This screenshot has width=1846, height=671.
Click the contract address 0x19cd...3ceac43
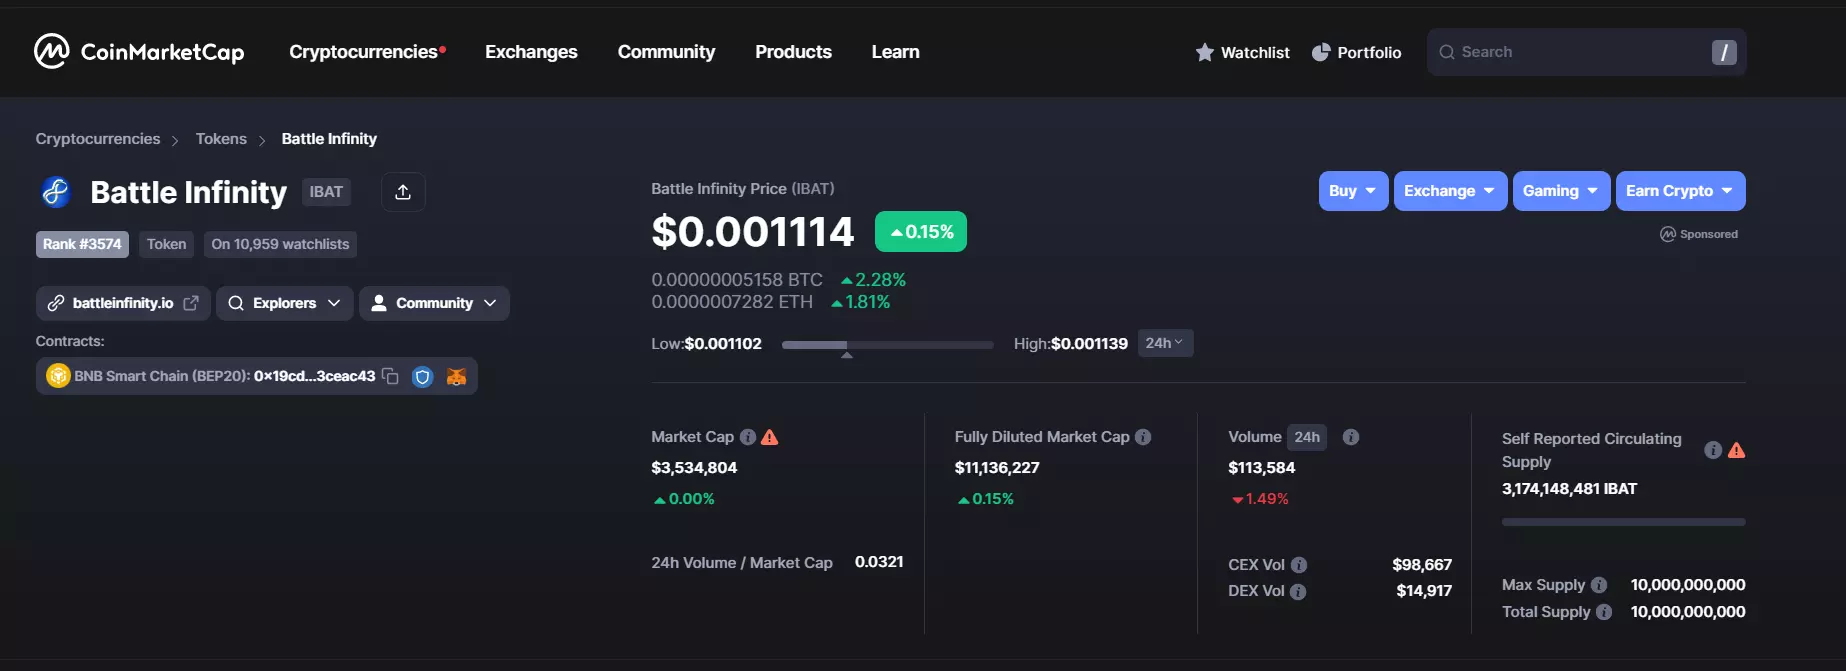coord(314,376)
